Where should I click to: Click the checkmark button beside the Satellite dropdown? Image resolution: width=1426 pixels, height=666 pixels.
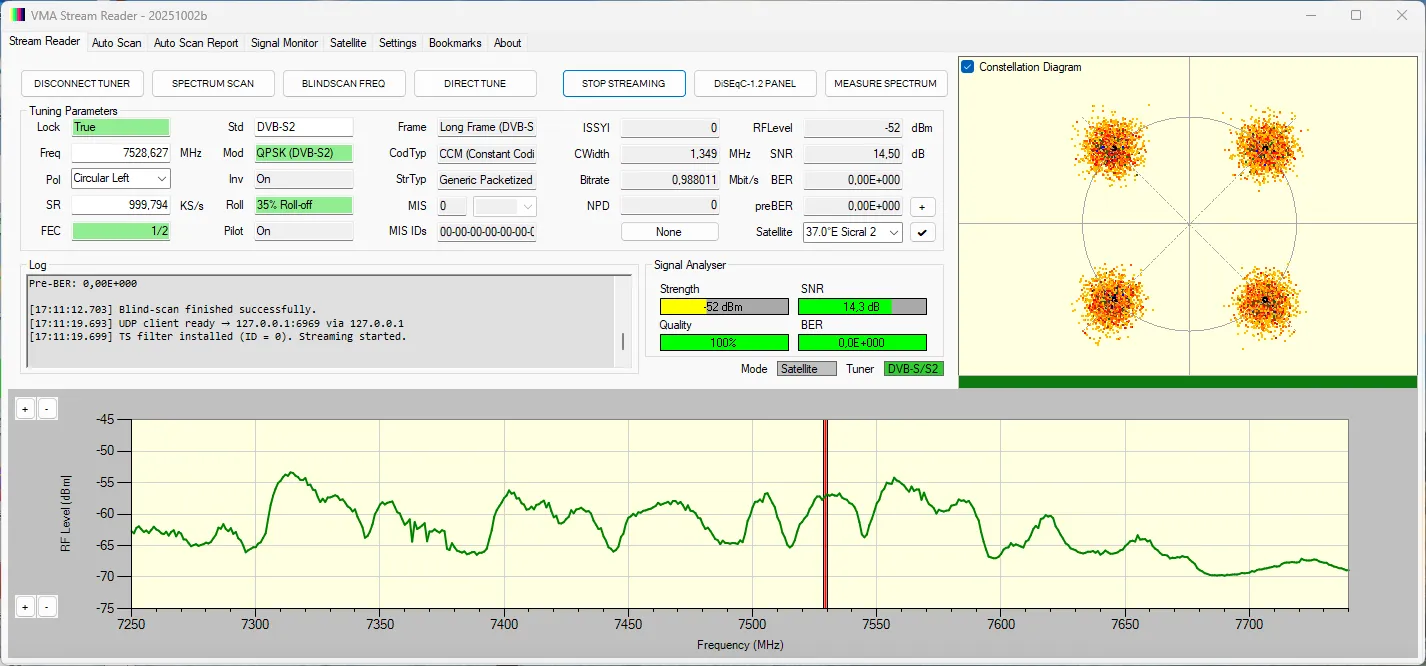pos(922,232)
